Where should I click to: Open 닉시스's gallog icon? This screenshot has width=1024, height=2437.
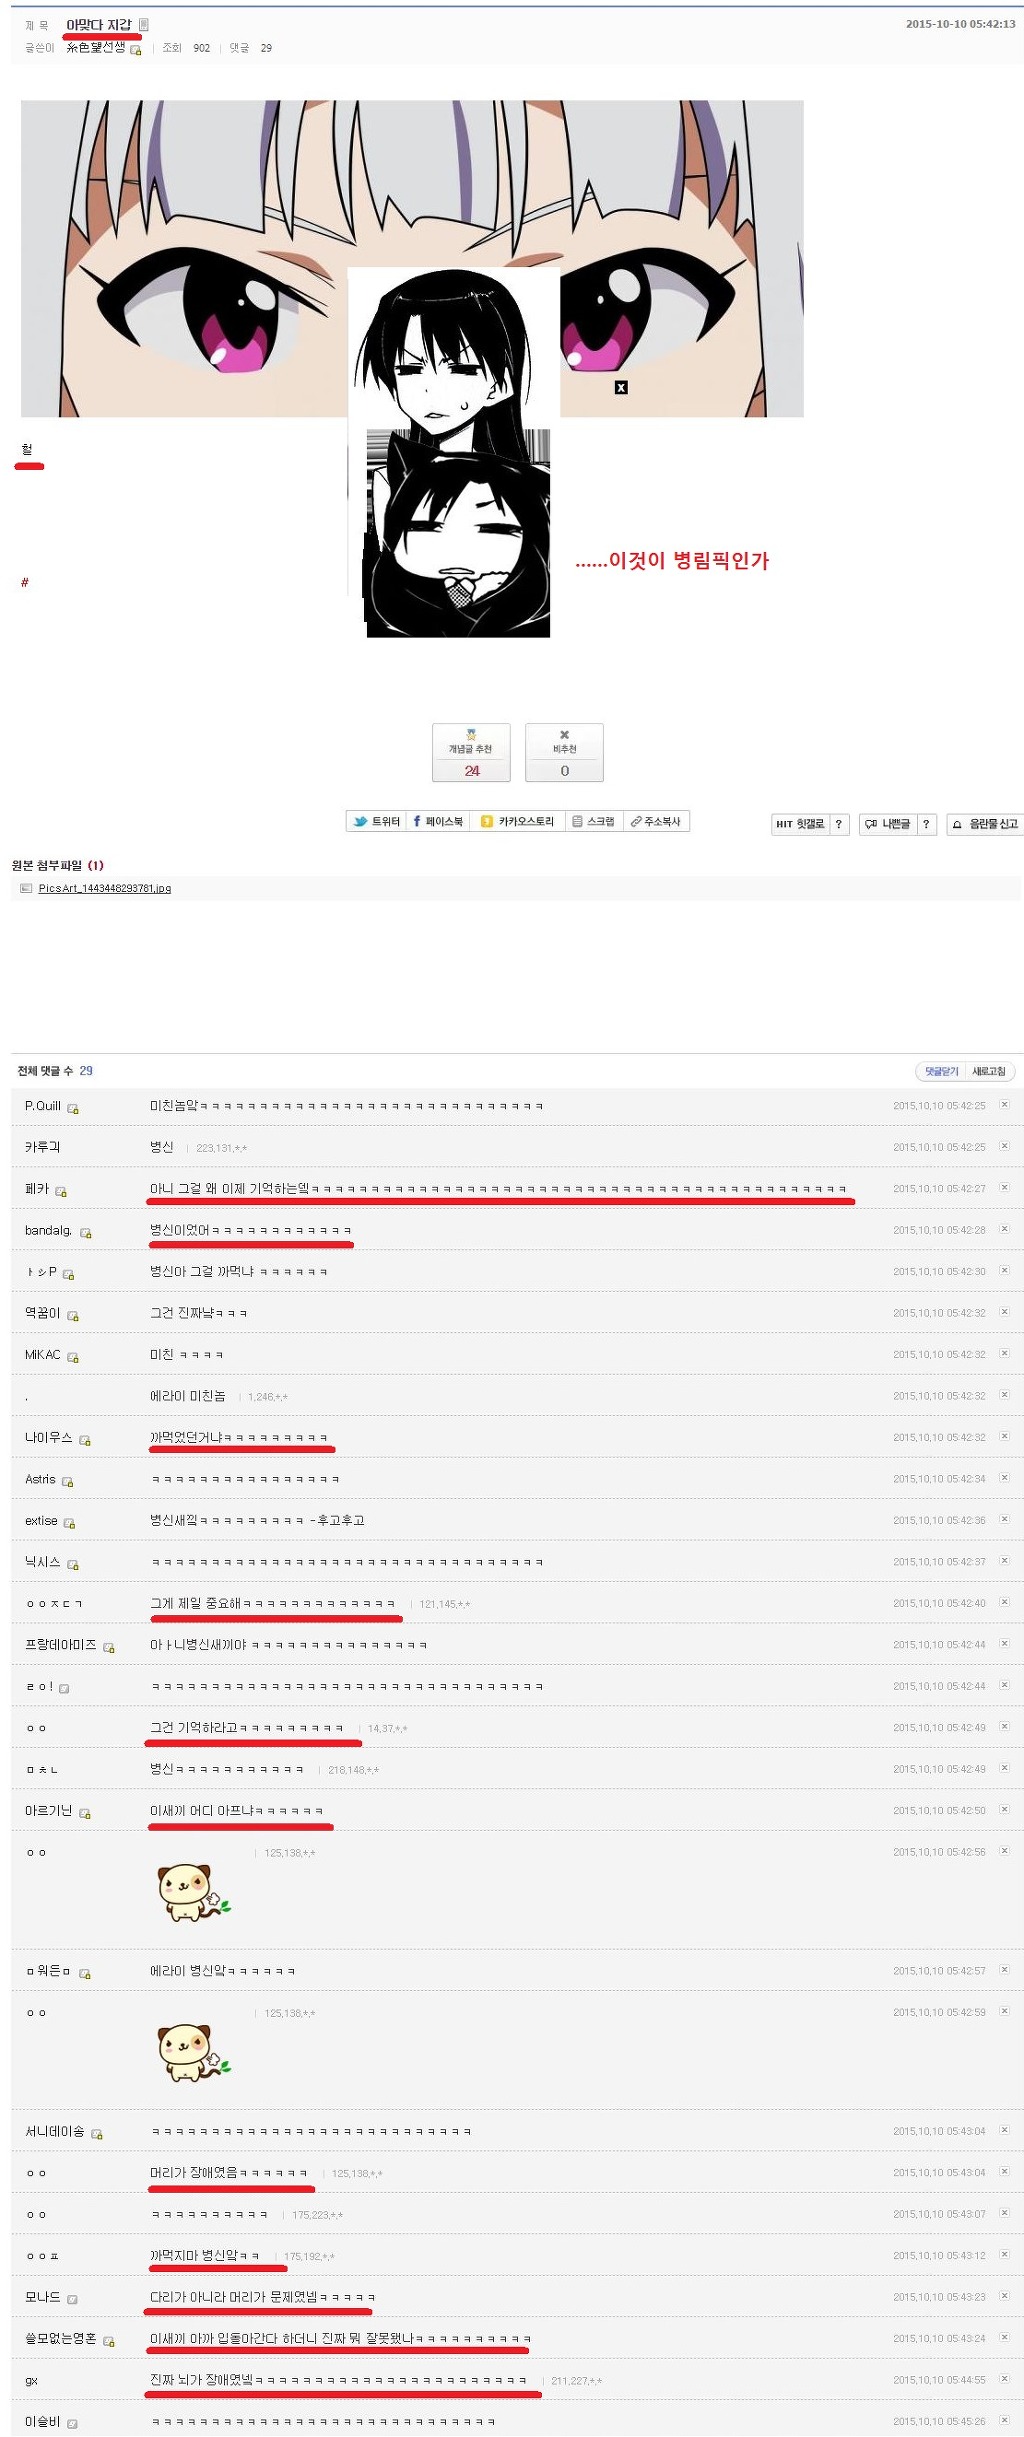coord(73,1564)
